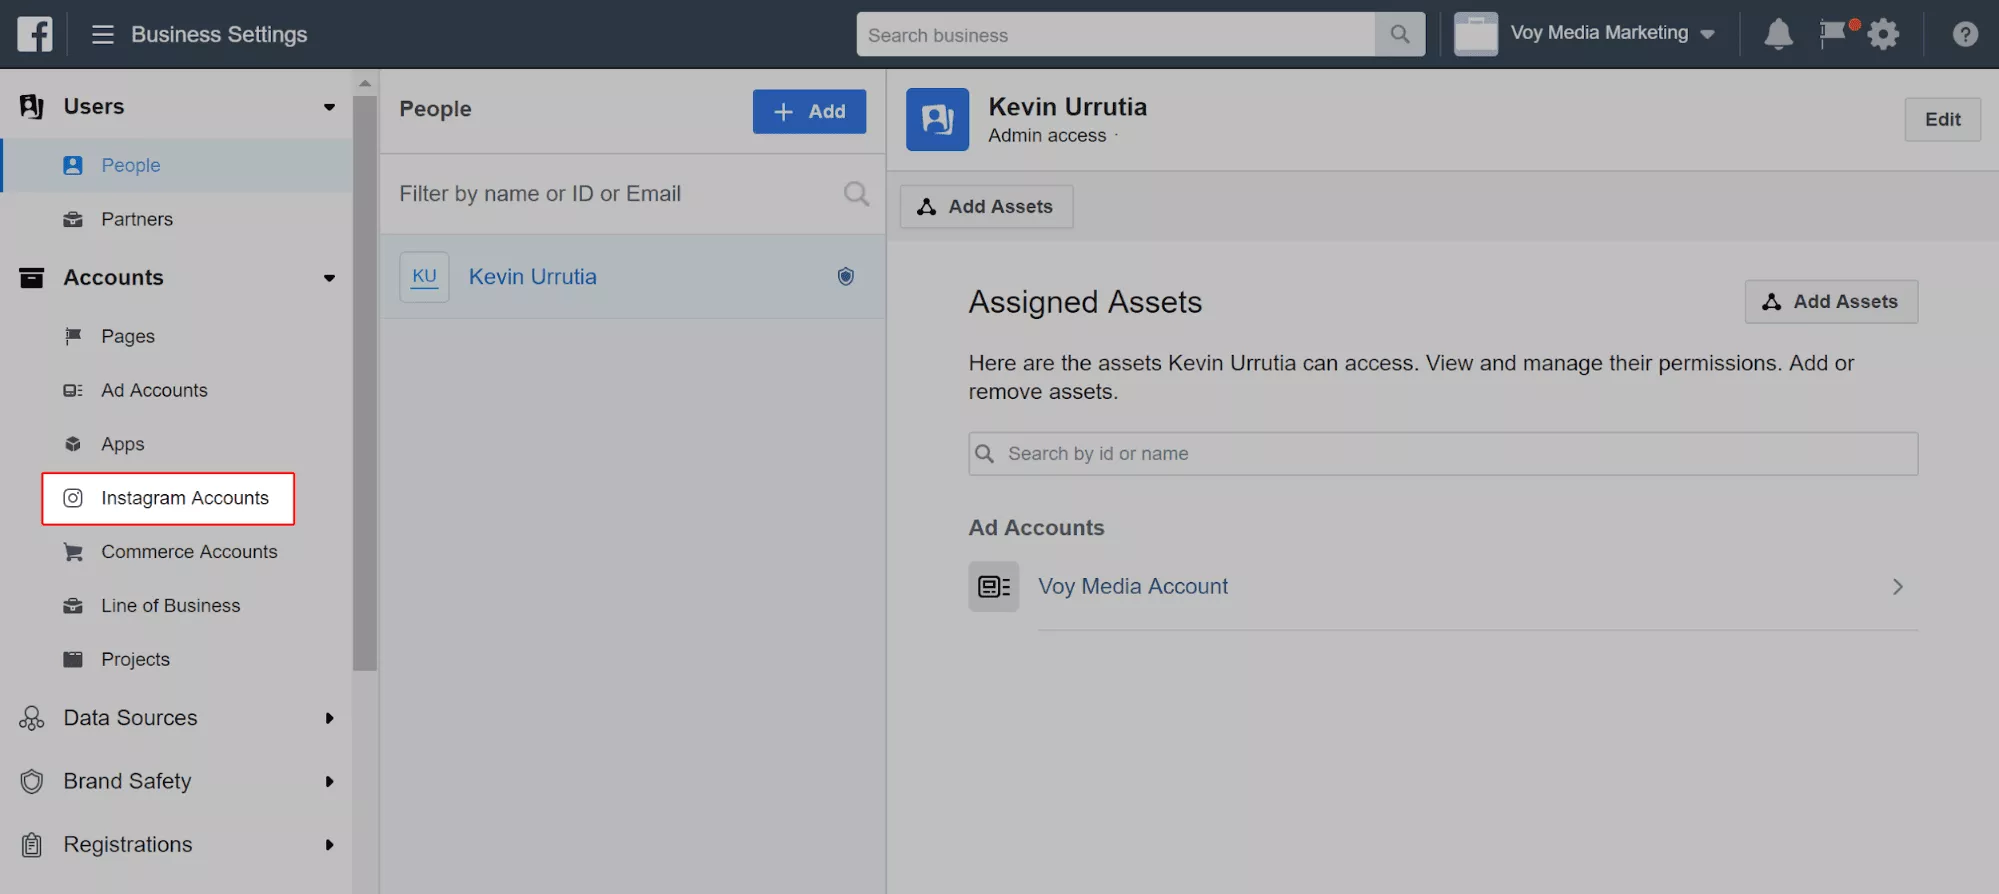Click the Facebook logo icon
The image size is (1999, 894).
pos(35,34)
